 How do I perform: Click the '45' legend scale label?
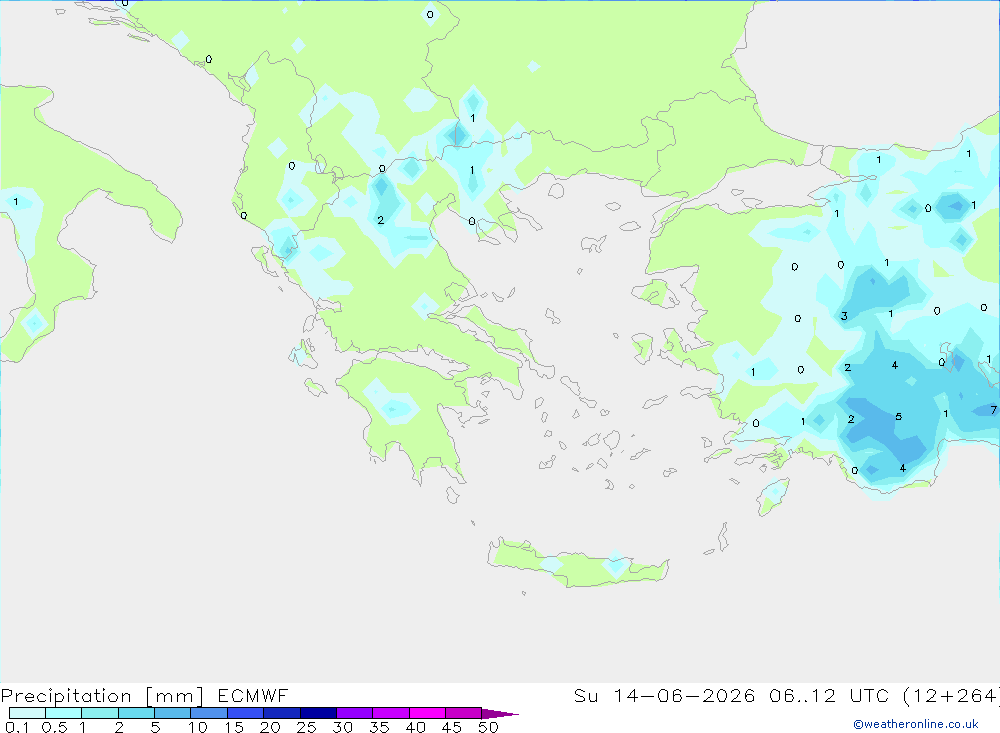pyautogui.click(x=452, y=727)
